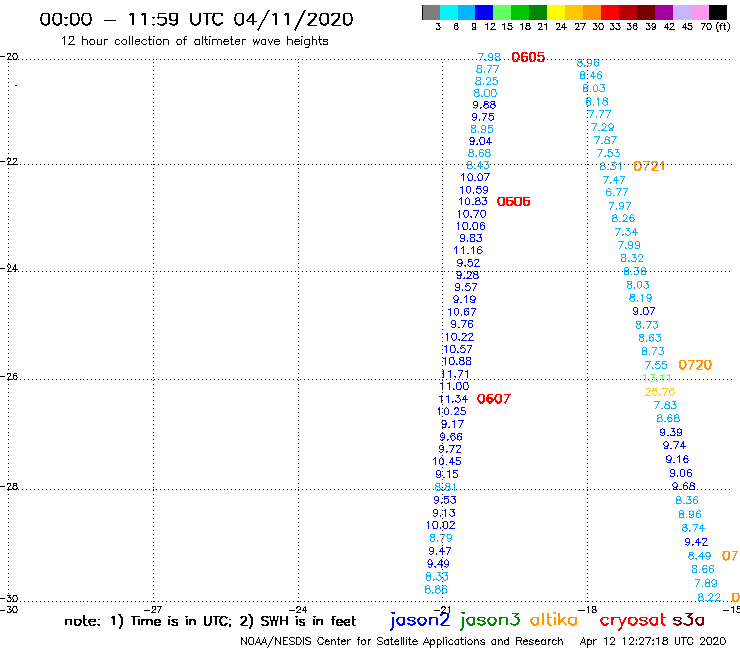The image size is (740, 650).
Task: Select the orange 0720 time marker
Action: tap(695, 365)
